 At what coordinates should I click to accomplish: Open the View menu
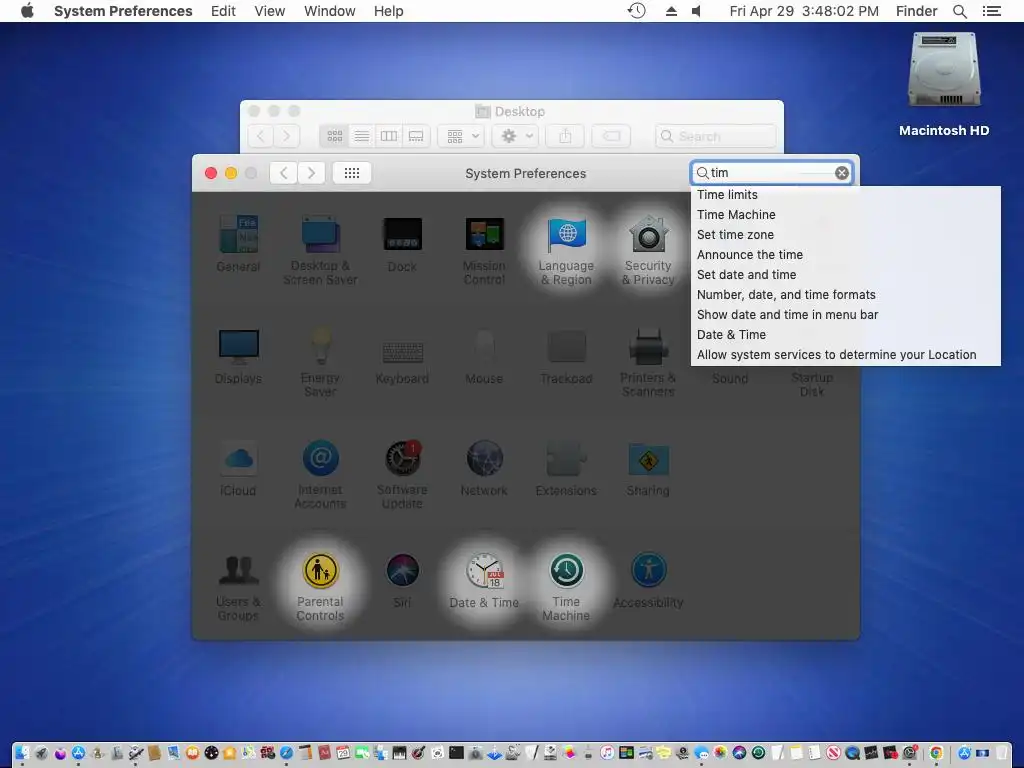click(x=270, y=11)
